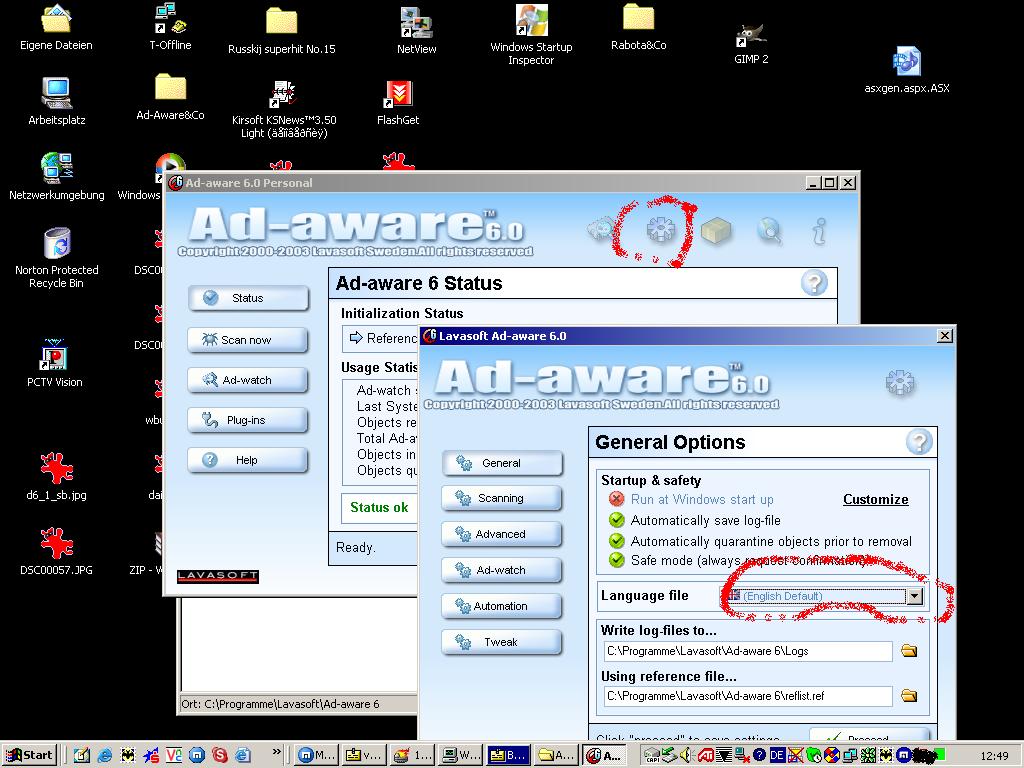
Task: Click the Status button in main window
Action: (x=248, y=298)
